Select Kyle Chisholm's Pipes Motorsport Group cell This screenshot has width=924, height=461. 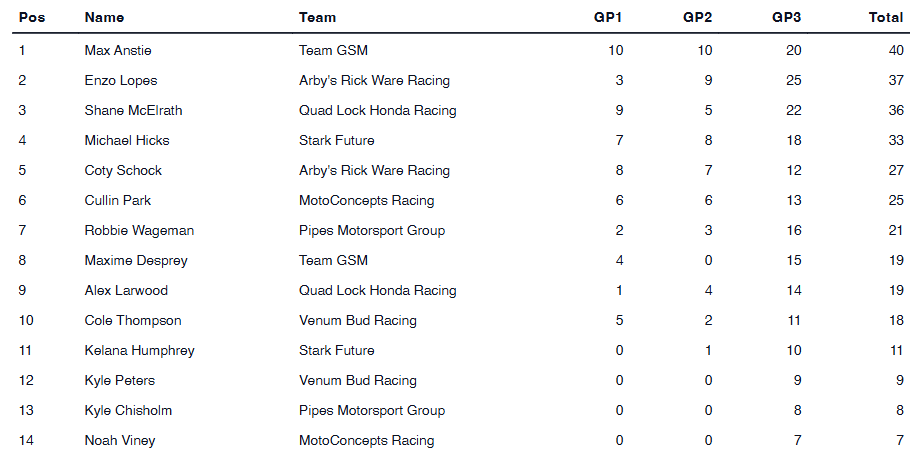[372, 410]
